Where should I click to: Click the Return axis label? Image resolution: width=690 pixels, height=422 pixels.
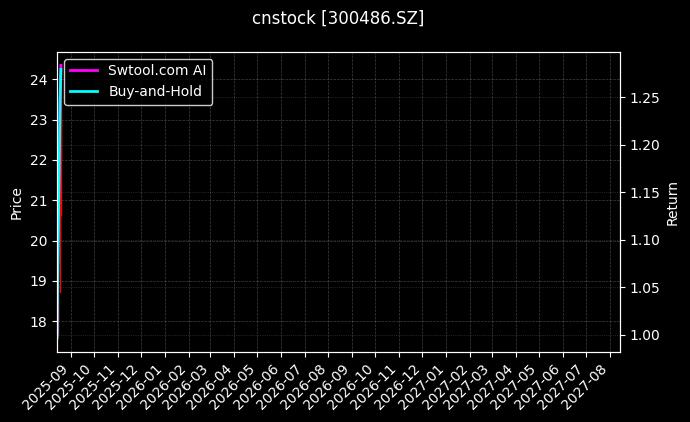tap(672, 203)
